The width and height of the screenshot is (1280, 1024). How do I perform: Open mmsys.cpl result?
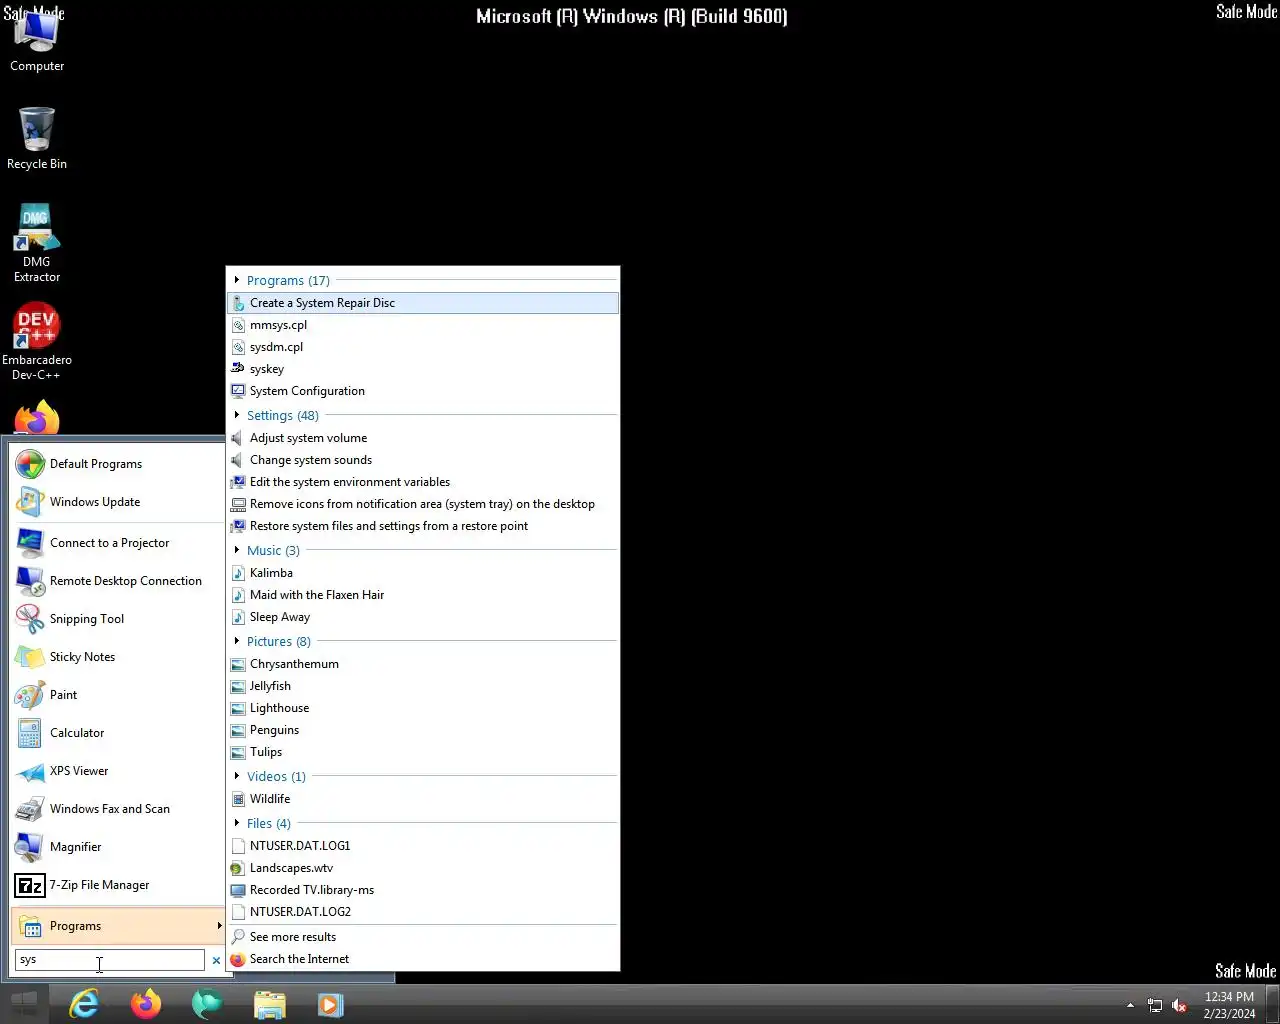click(x=423, y=325)
